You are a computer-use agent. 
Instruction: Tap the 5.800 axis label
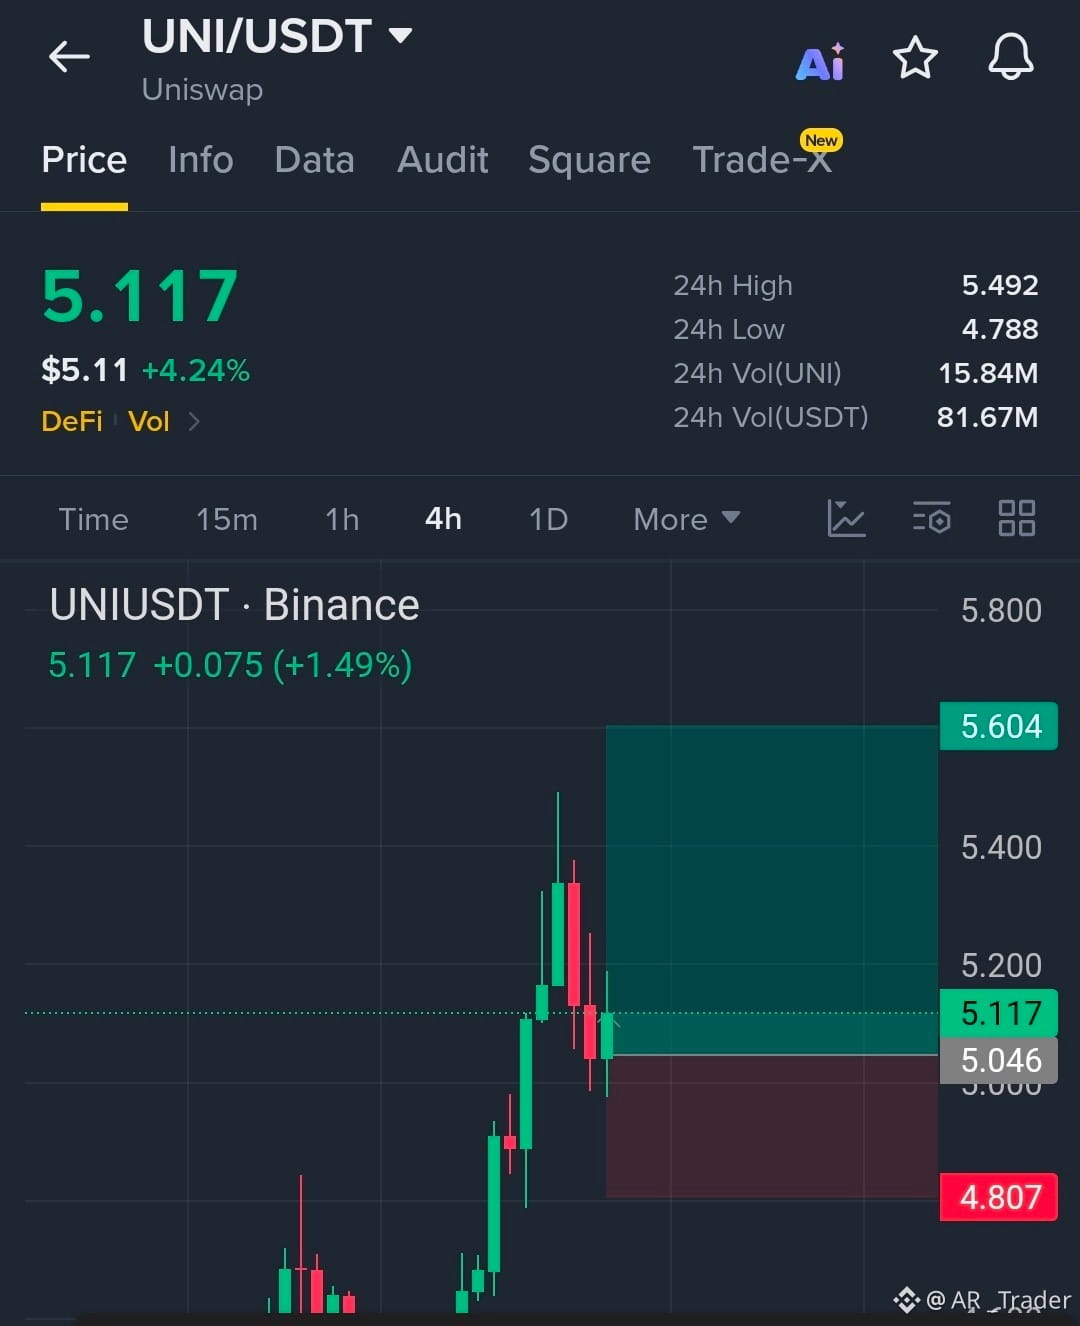point(1001,611)
